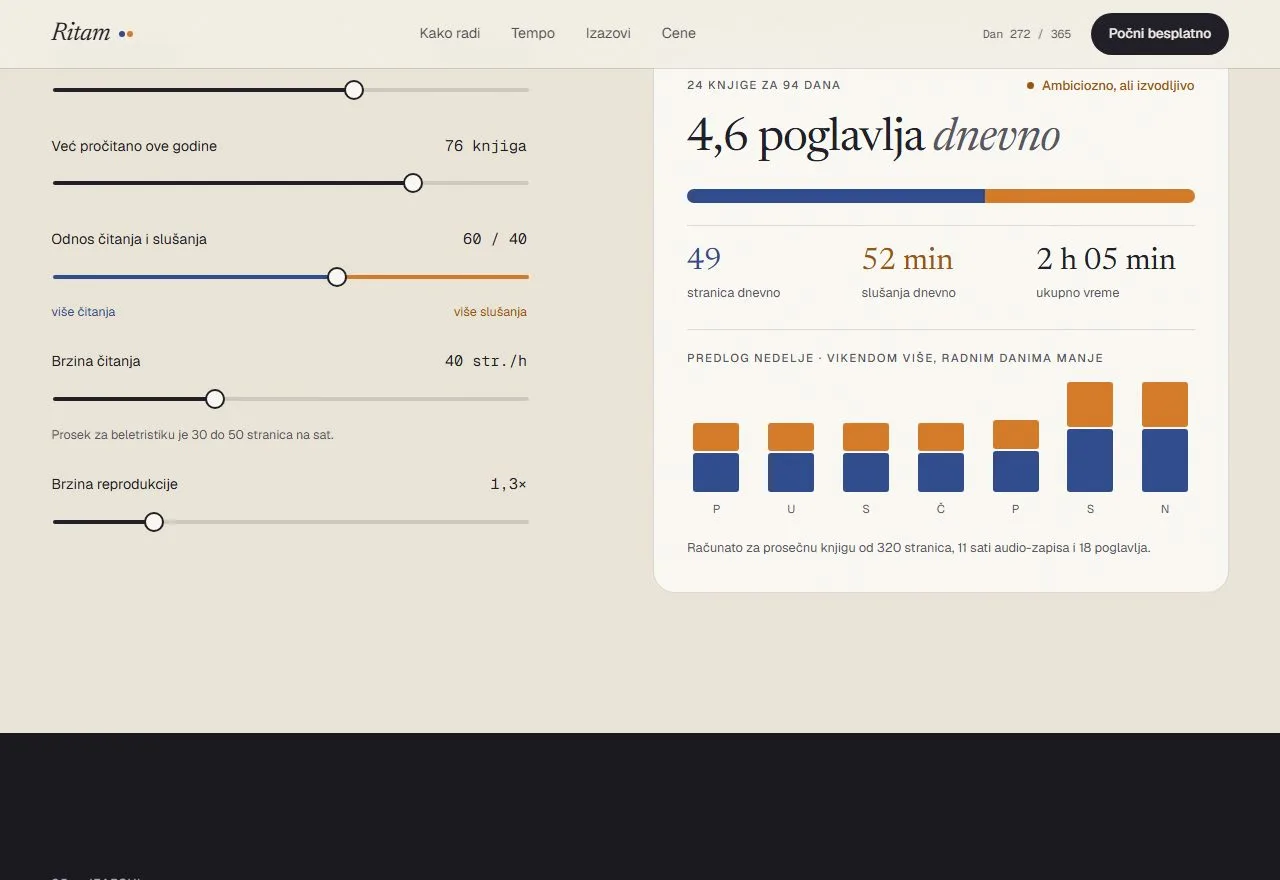Click the U (Tuesday) bar in weekly chart
Viewport: 1280px width, 880px height.
(x=791, y=457)
